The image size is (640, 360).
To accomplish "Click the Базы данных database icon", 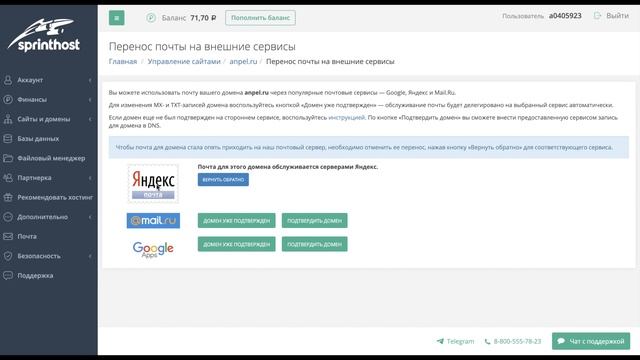I will click(8, 139).
